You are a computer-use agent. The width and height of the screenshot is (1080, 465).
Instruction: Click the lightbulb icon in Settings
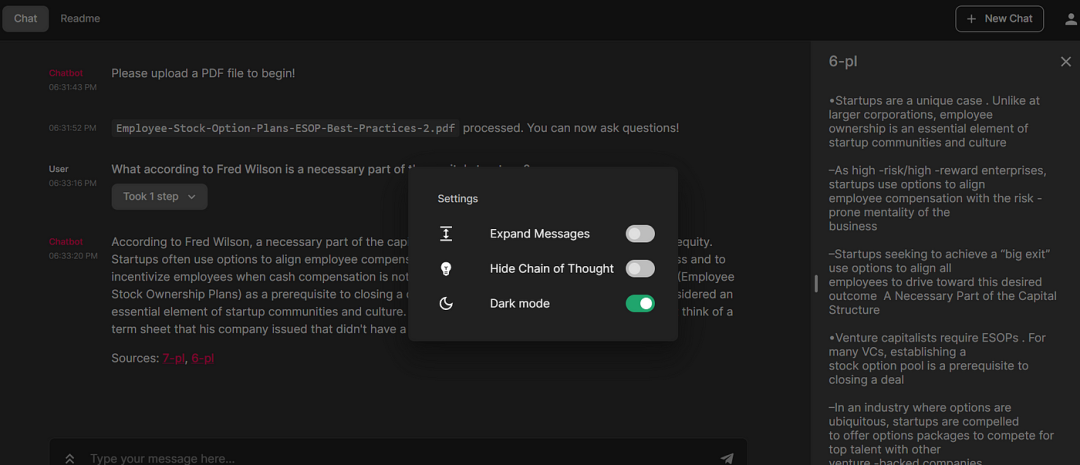pyautogui.click(x=446, y=269)
